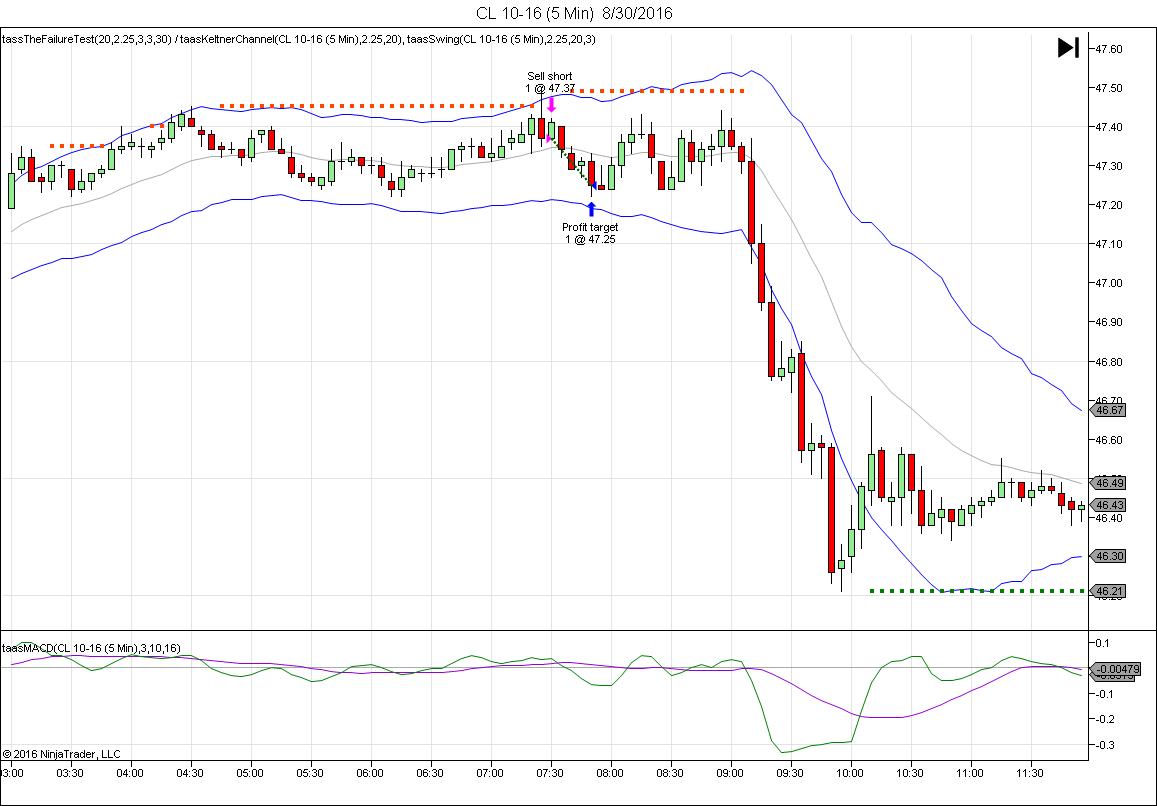Click the 11:30 time axis label

coord(1030,773)
